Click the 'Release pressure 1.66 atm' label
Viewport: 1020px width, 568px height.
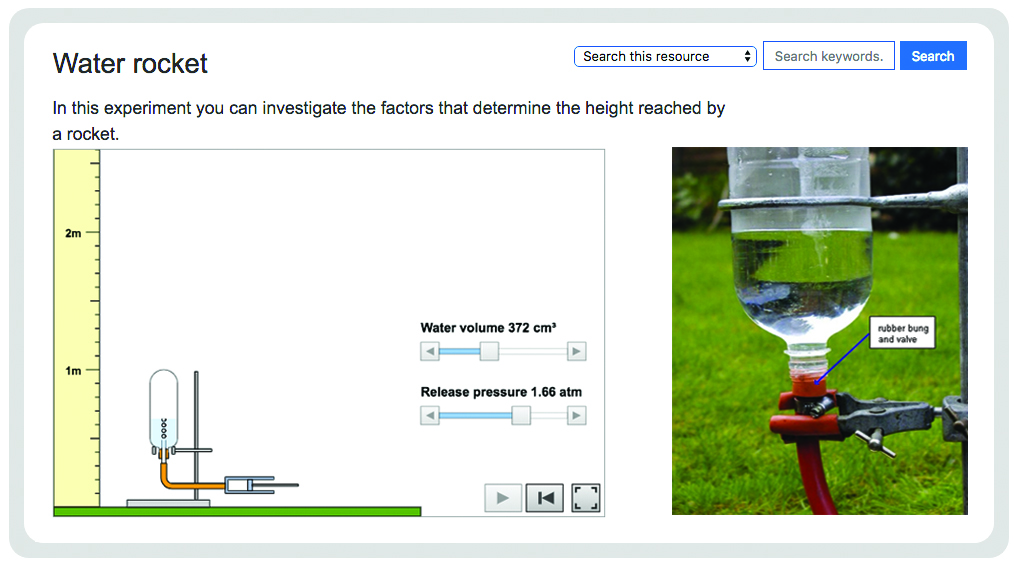point(501,392)
